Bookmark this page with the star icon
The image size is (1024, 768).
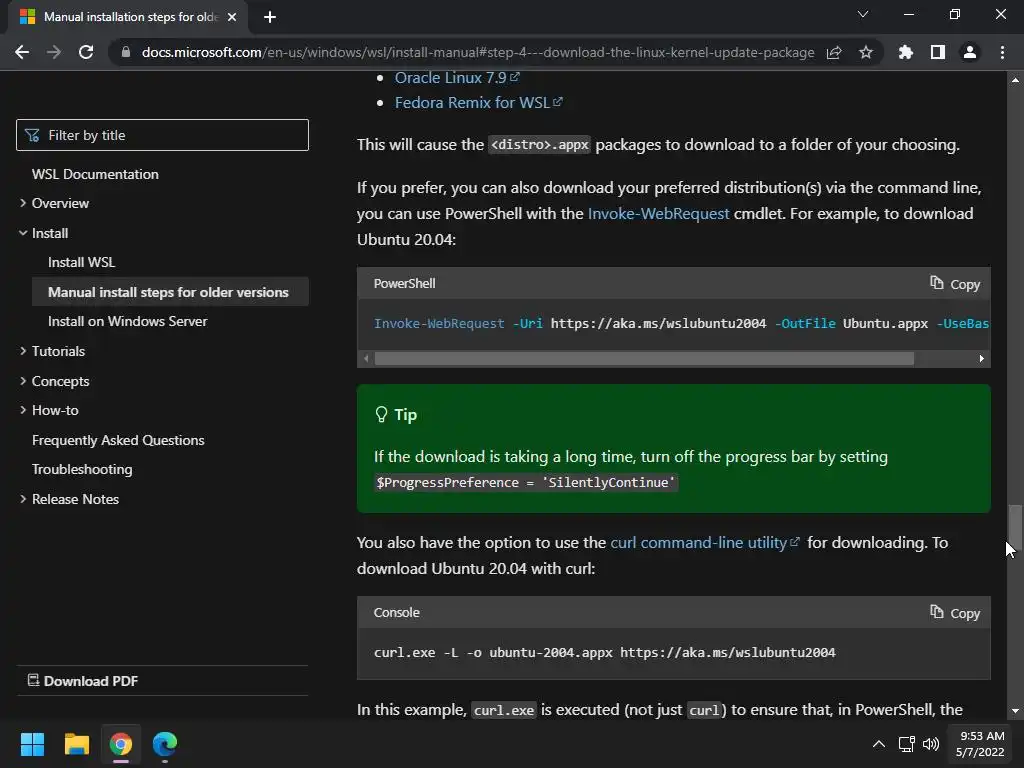coord(866,52)
